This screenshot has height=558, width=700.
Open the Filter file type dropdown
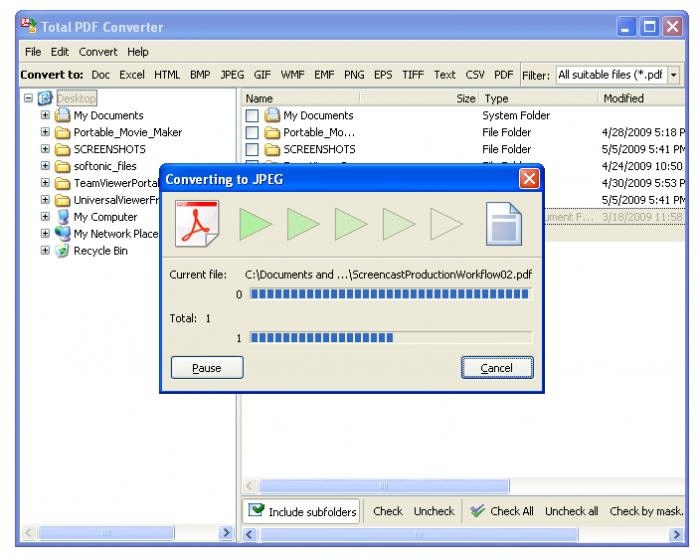673,75
